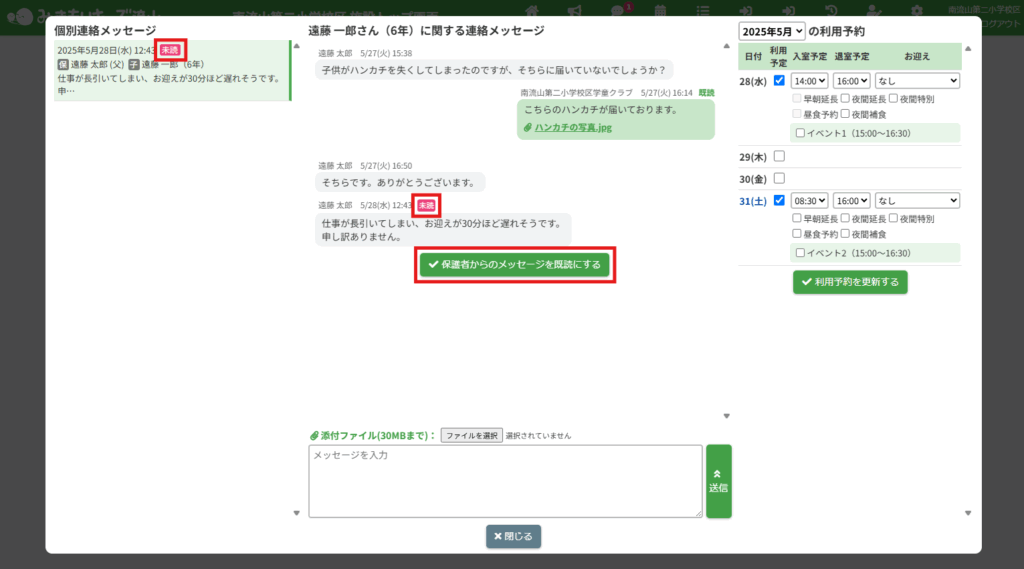Enable イベント1 (15:00〜16:30) checkbox

[x=799, y=133]
